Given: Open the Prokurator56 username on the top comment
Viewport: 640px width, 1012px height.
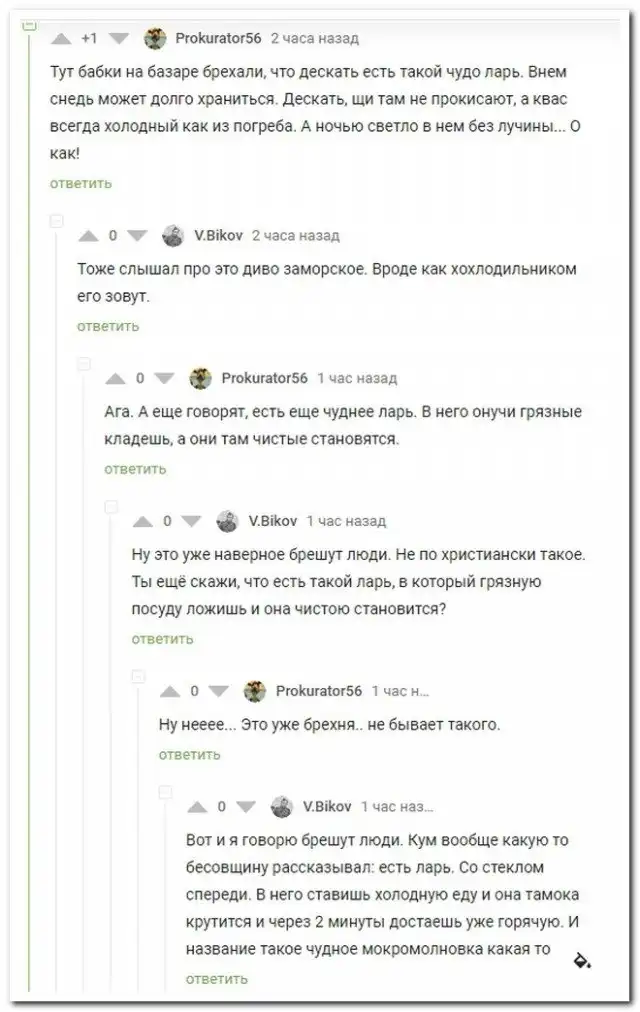Looking at the screenshot, I should (218, 39).
